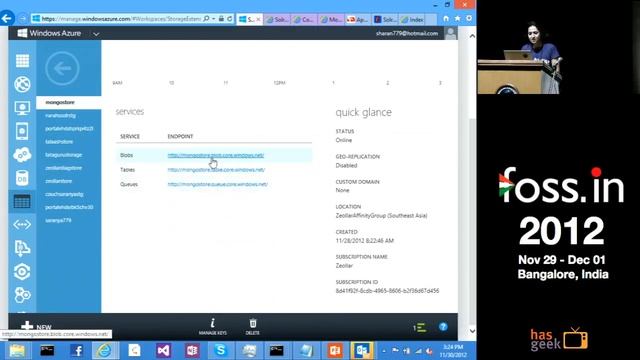Expand the Windows Azure header dropdown chevron
Screen dimensions: 640x360
tap(96, 34)
